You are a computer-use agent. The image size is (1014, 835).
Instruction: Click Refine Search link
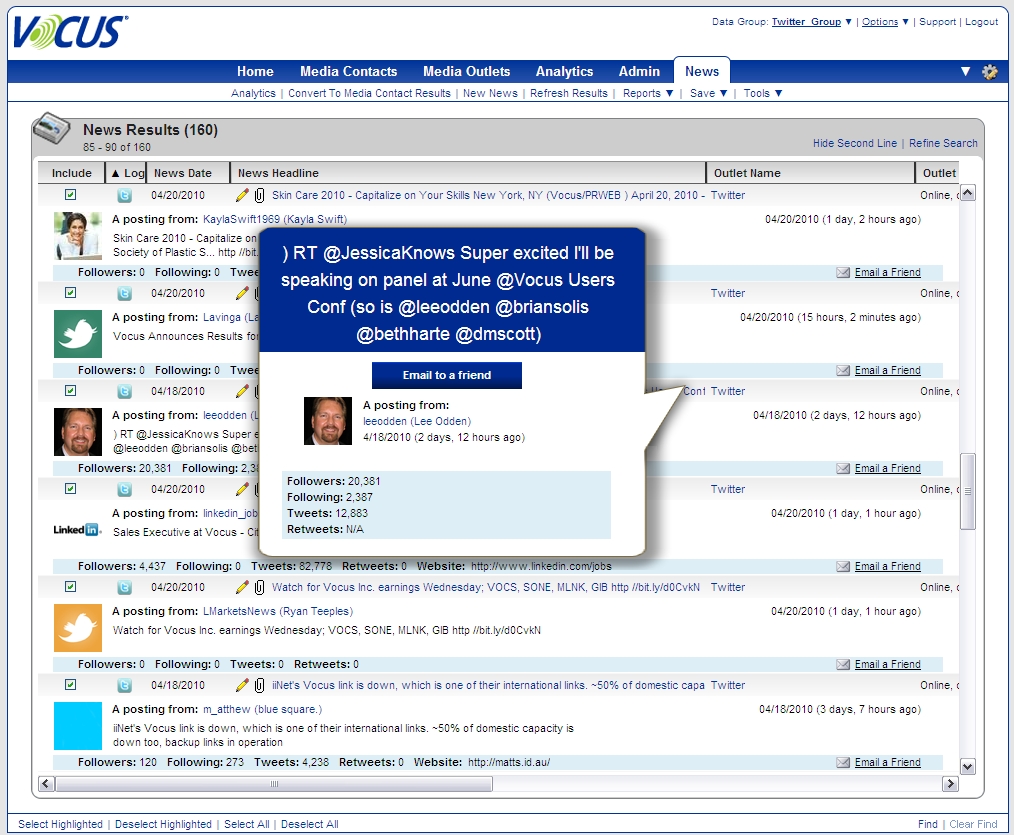click(x=943, y=143)
